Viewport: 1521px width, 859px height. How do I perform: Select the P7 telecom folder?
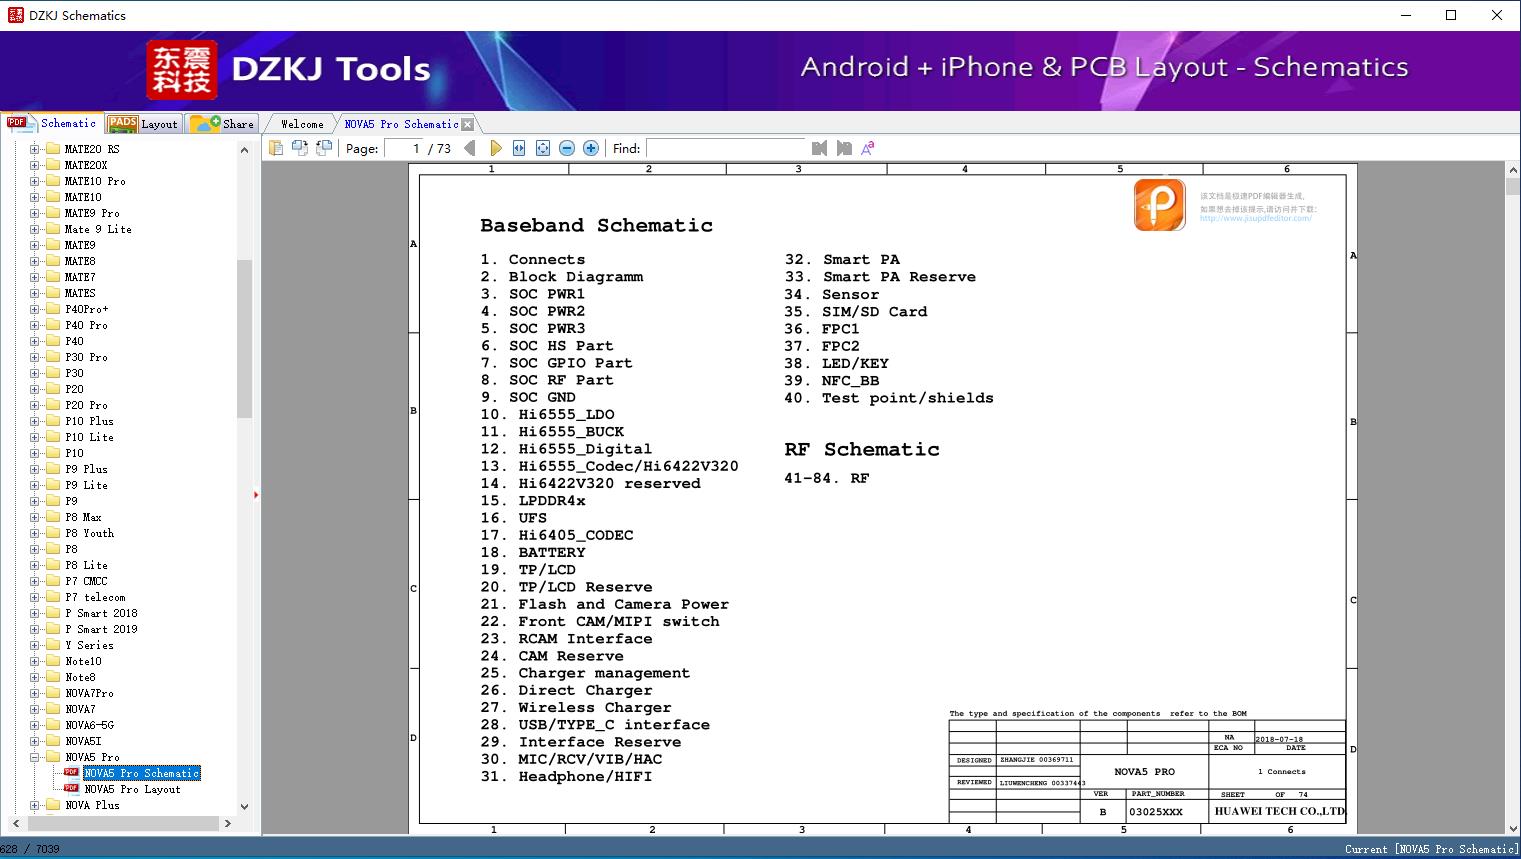95,597
